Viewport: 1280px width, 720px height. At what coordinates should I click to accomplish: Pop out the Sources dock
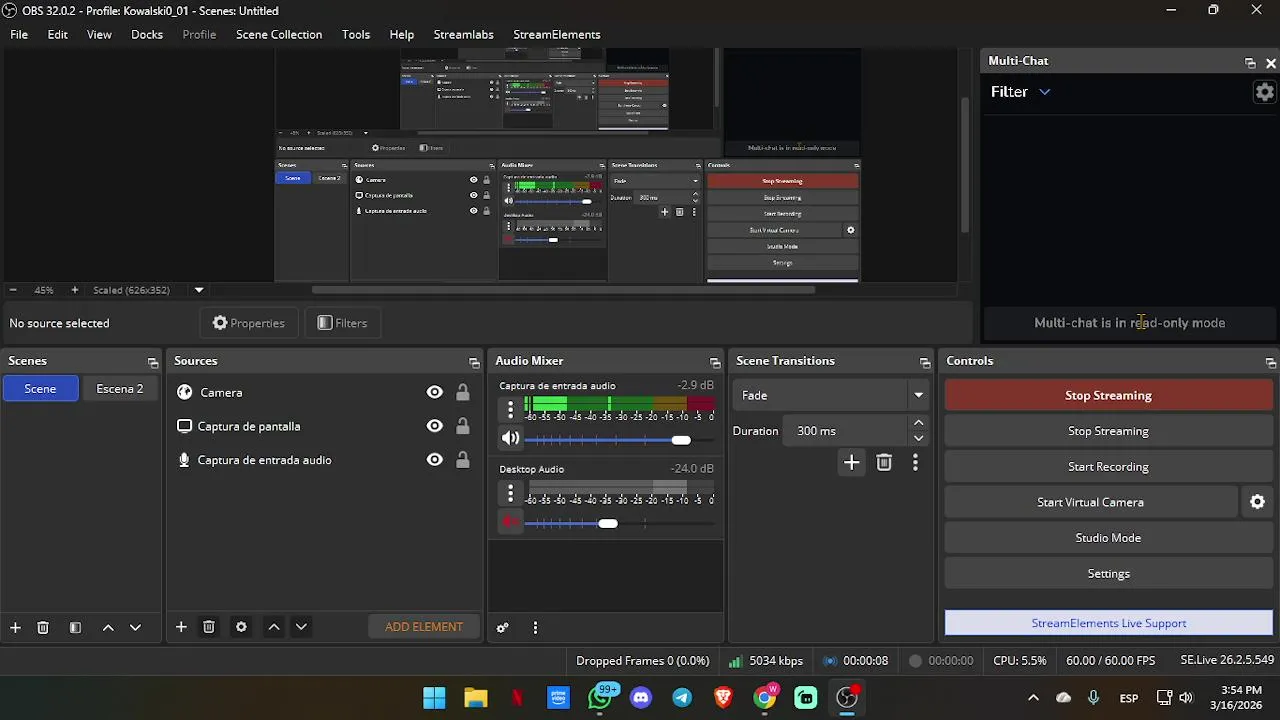(x=474, y=362)
